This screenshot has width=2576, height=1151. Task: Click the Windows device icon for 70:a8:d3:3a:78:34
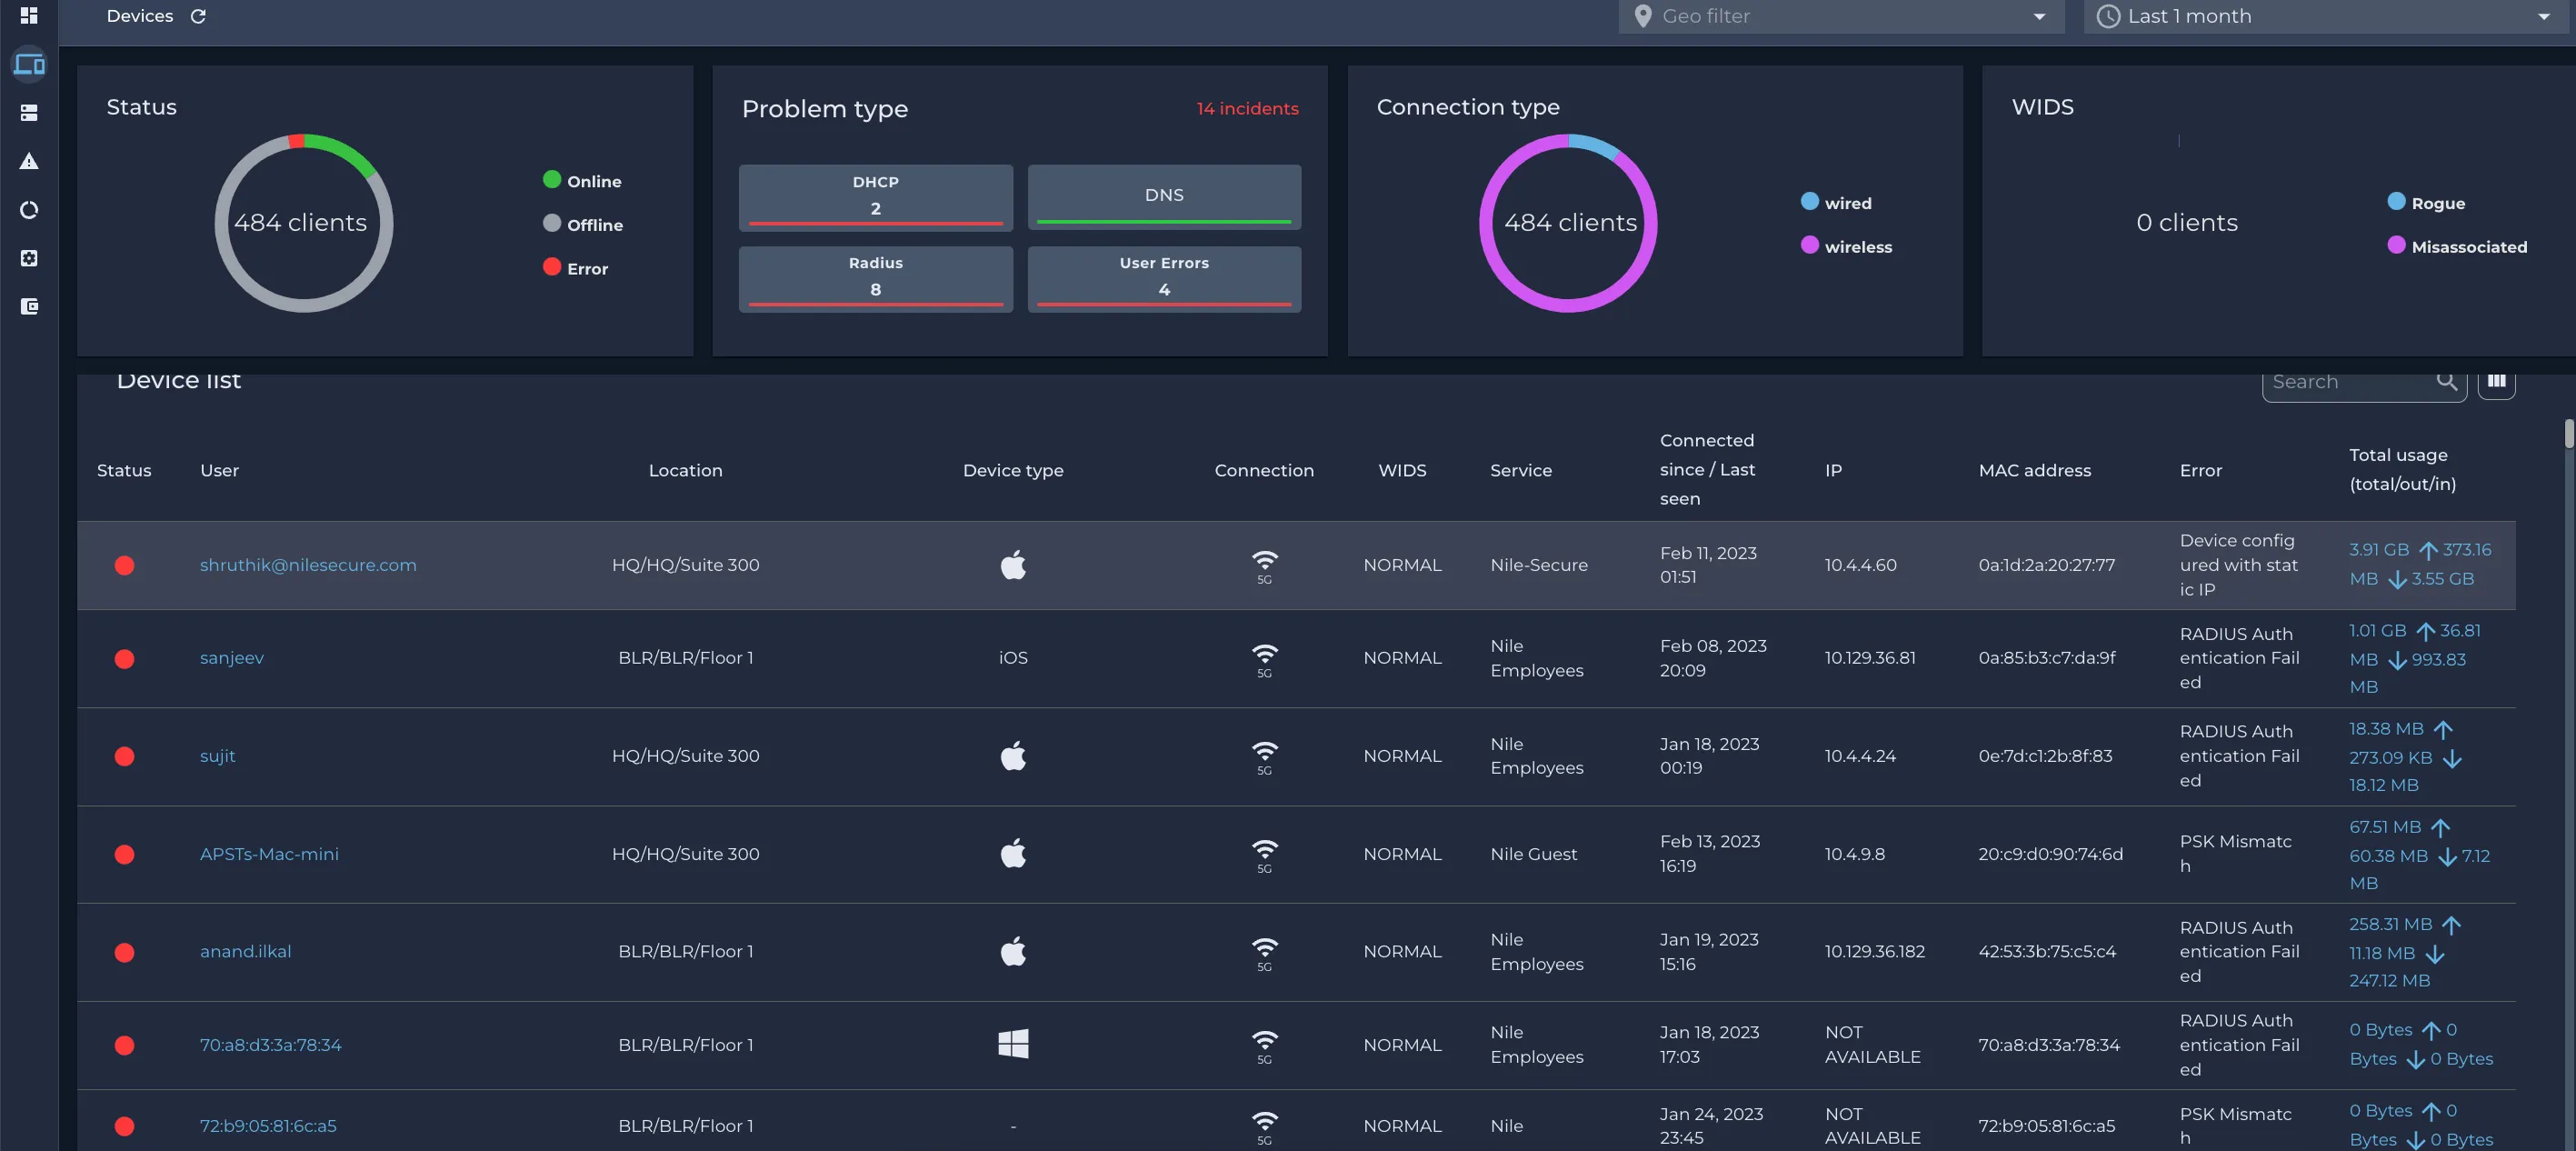click(x=1013, y=1044)
